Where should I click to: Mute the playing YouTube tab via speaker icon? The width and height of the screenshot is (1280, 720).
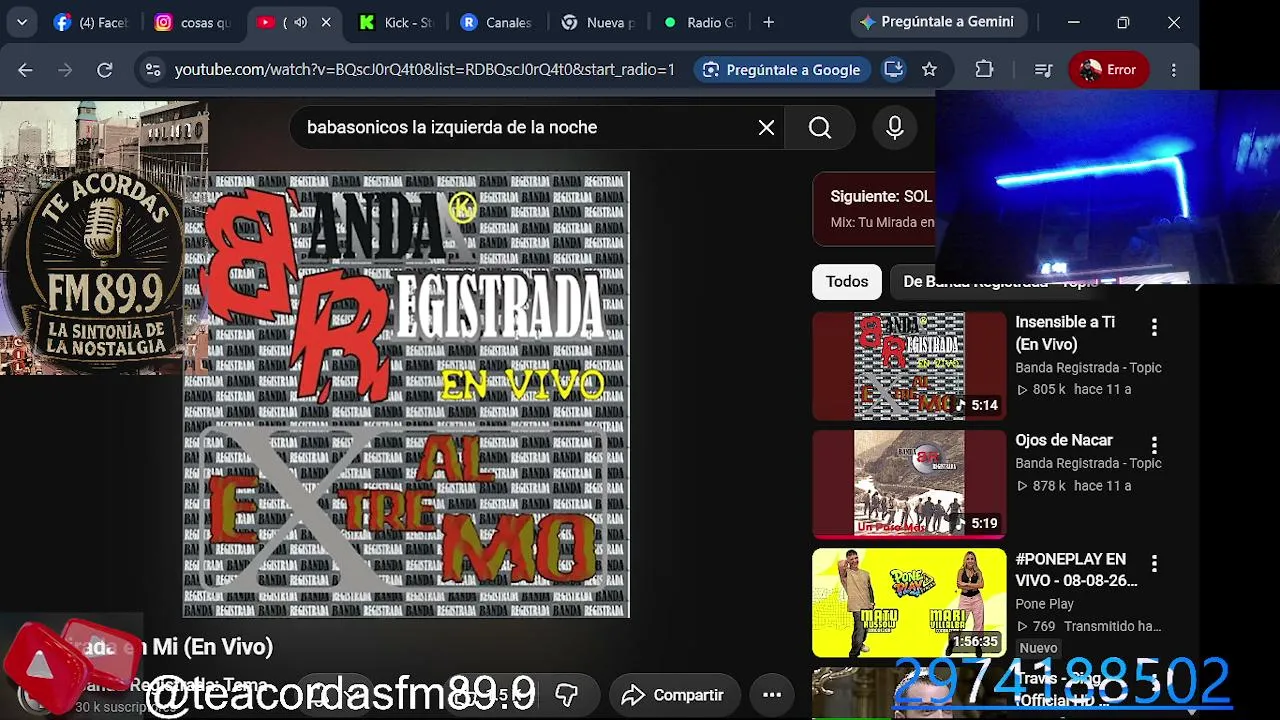(x=300, y=22)
